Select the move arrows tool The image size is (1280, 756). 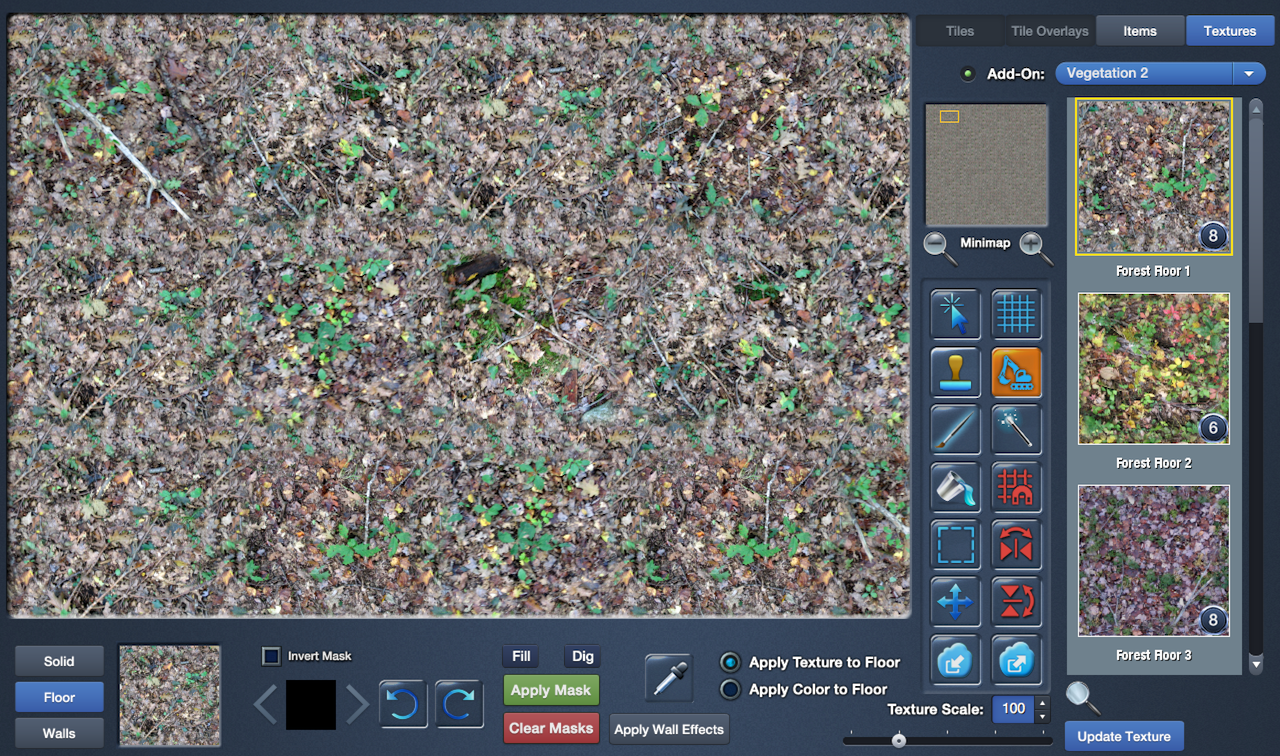pyautogui.click(x=955, y=603)
